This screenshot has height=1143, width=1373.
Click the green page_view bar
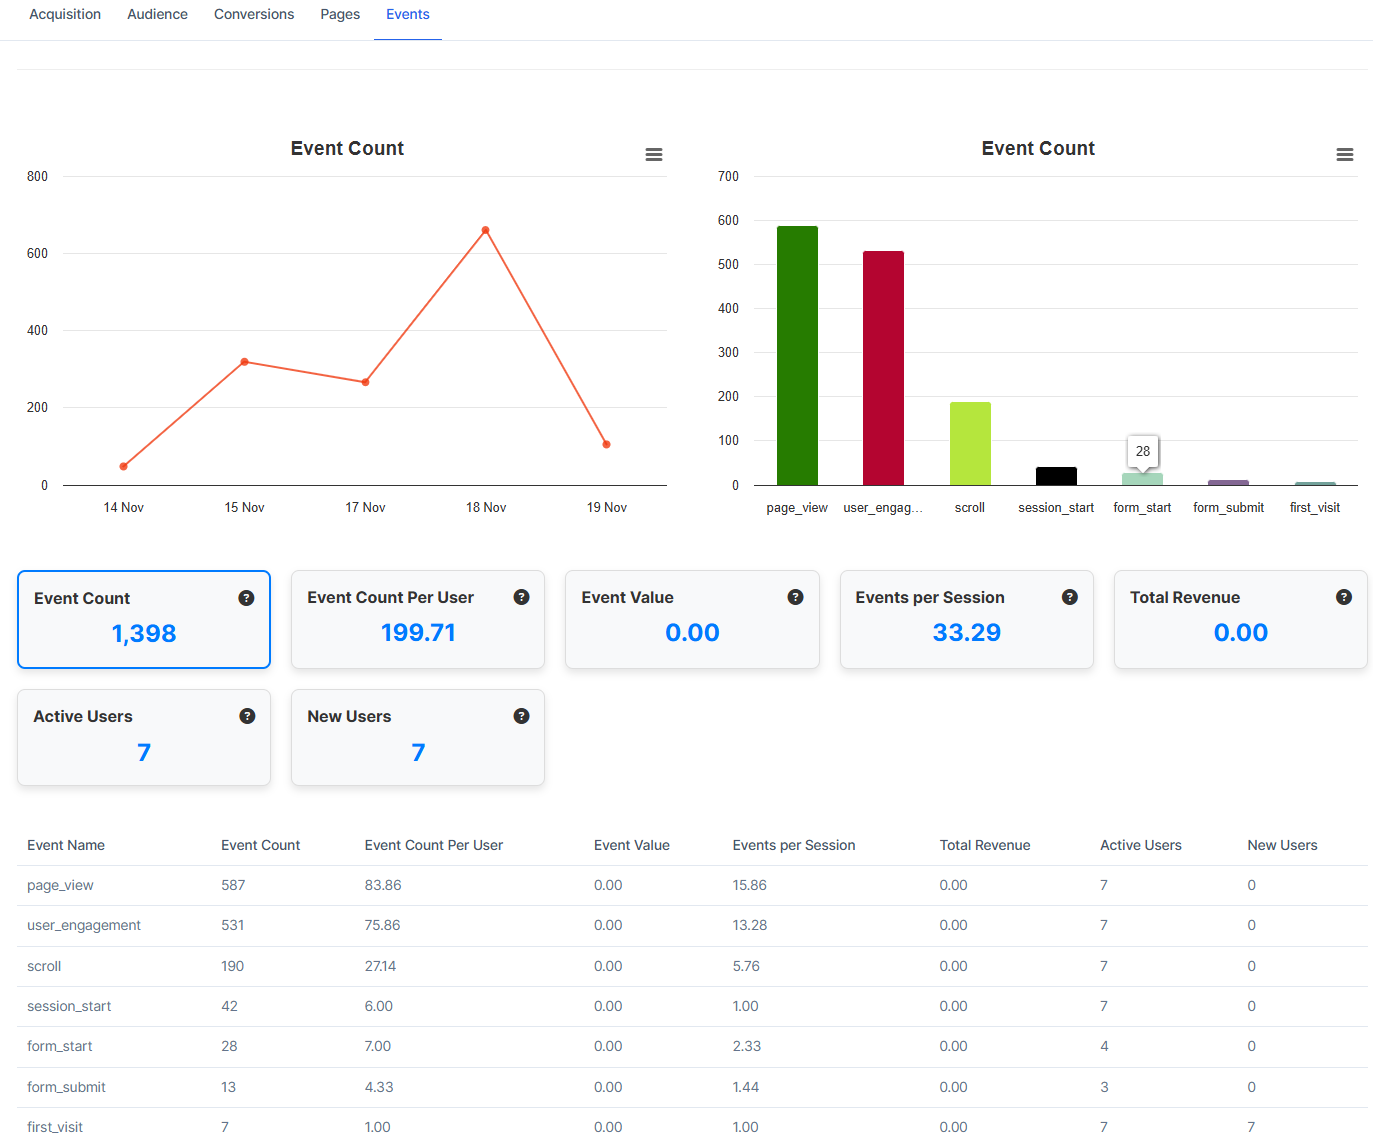point(797,356)
